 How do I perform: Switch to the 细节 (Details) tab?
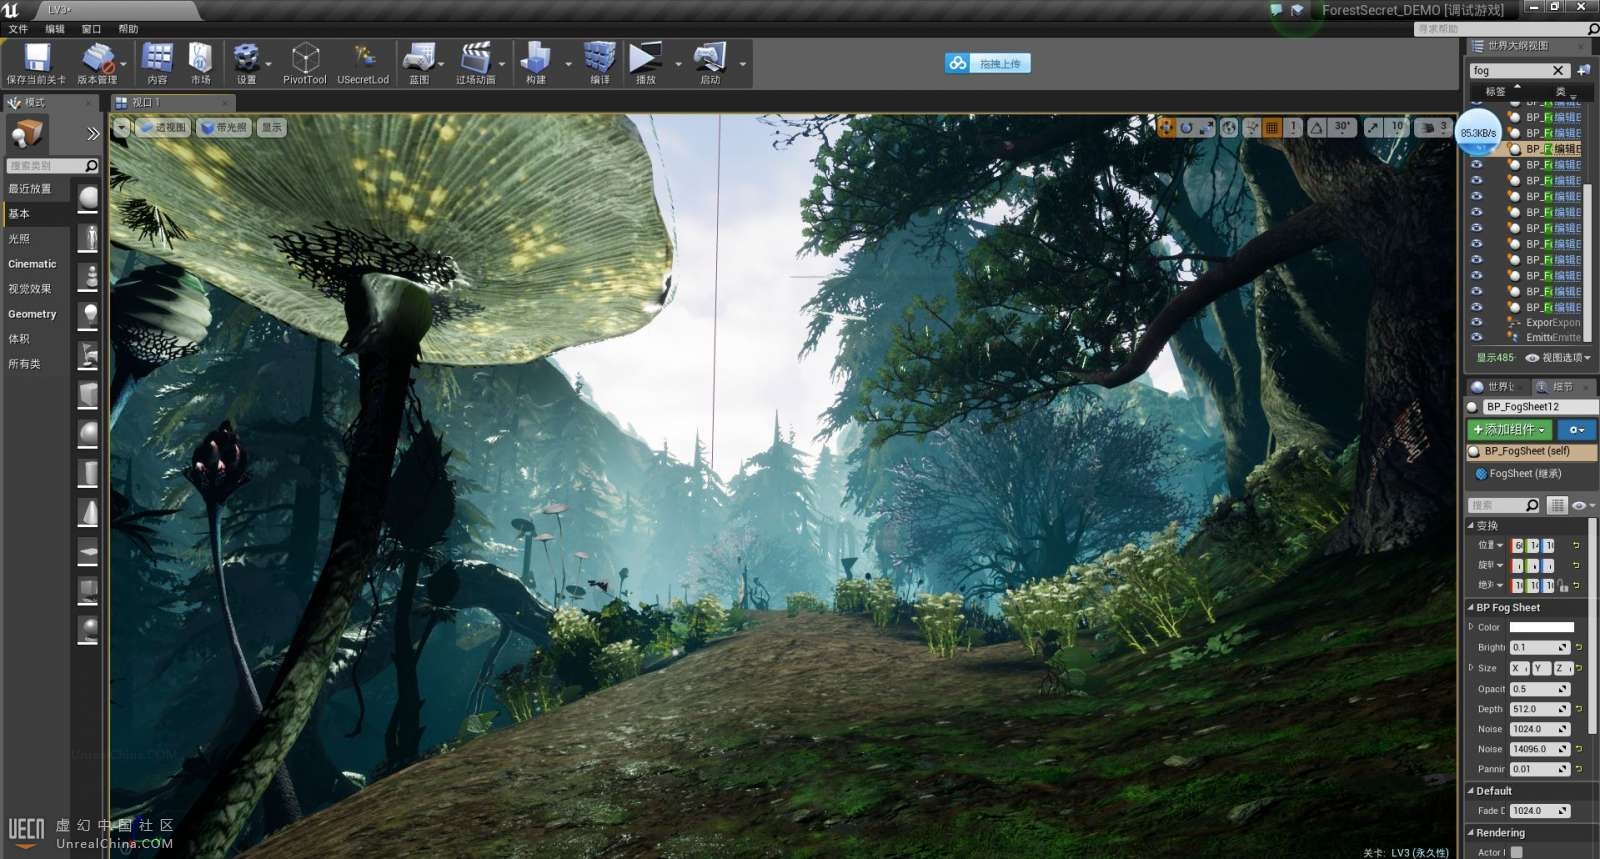[1561, 387]
